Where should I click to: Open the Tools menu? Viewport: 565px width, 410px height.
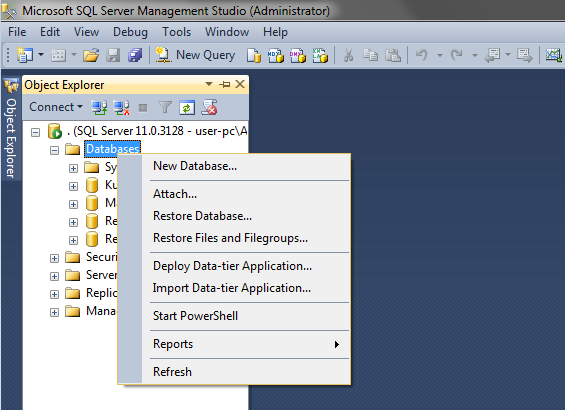click(176, 32)
